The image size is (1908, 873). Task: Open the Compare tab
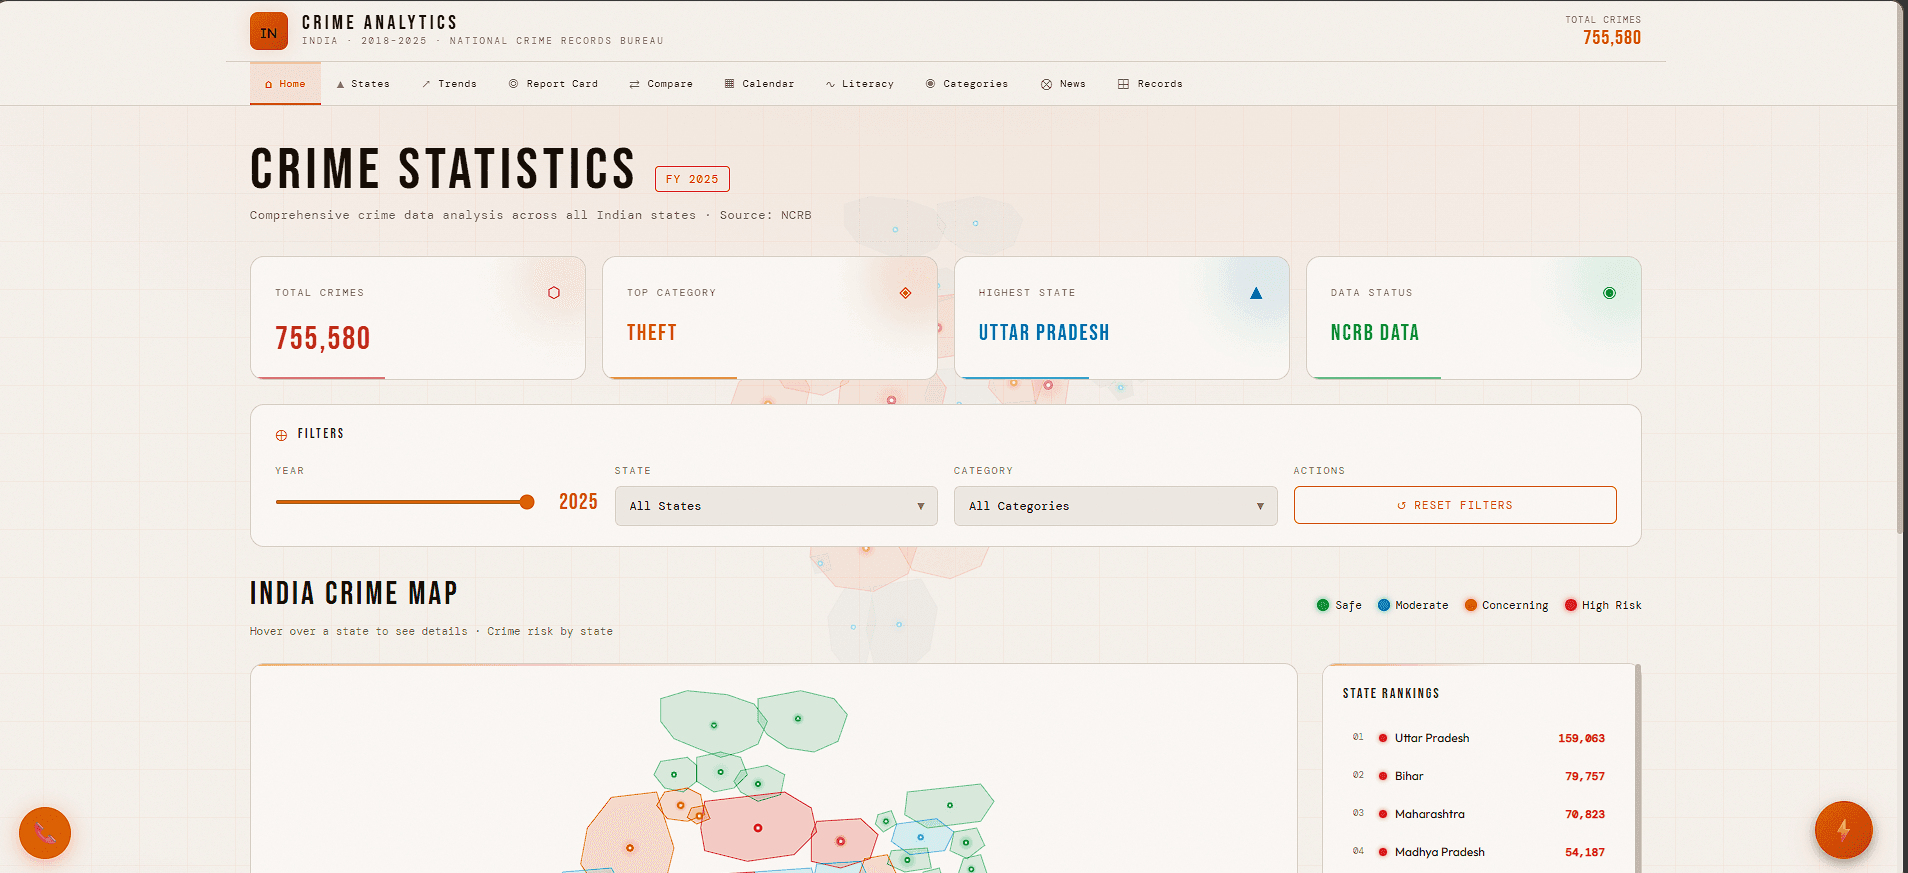[661, 84]
